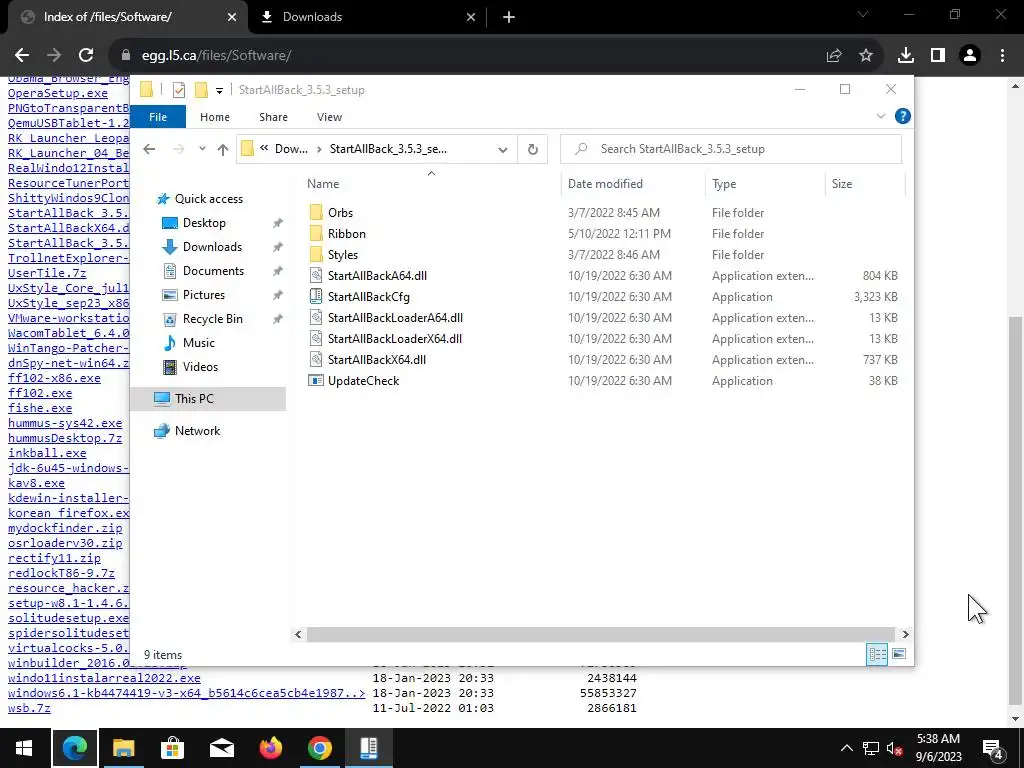Open Chrome downloads icon

tap(906, 56)
